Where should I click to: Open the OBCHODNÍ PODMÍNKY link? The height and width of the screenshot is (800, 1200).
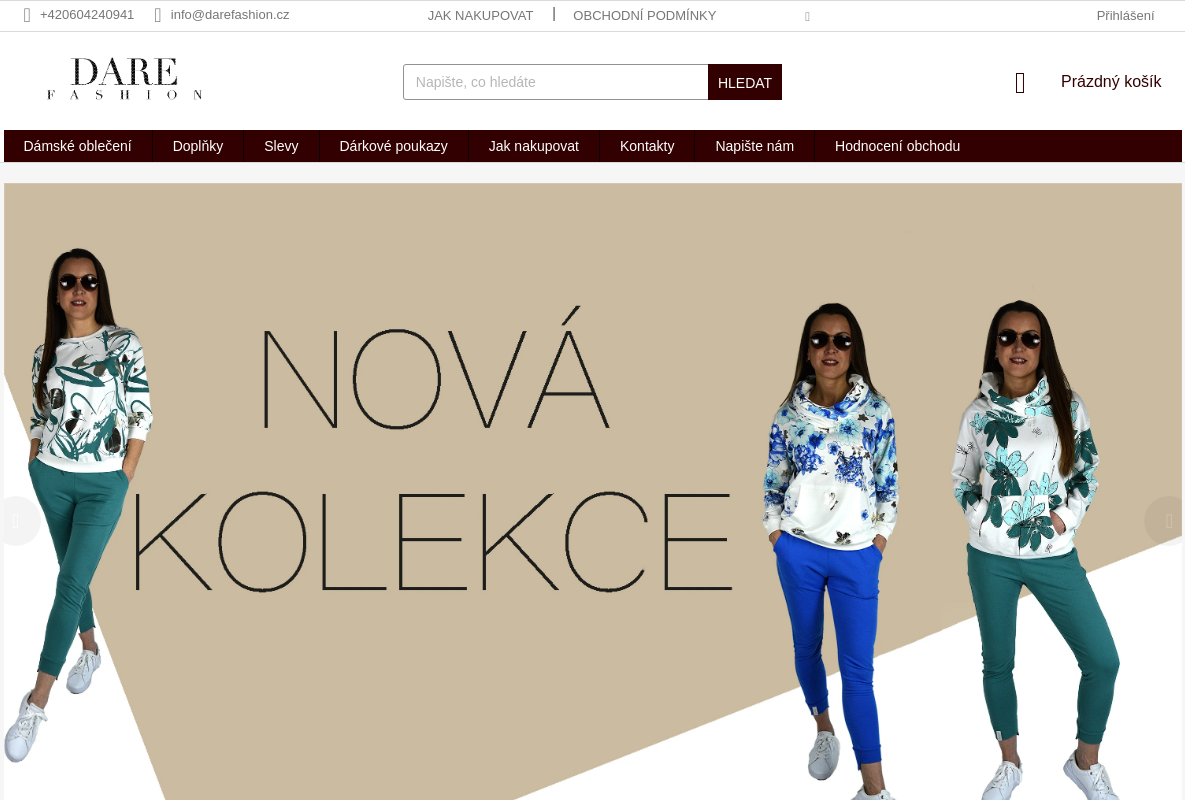point(645,15)
